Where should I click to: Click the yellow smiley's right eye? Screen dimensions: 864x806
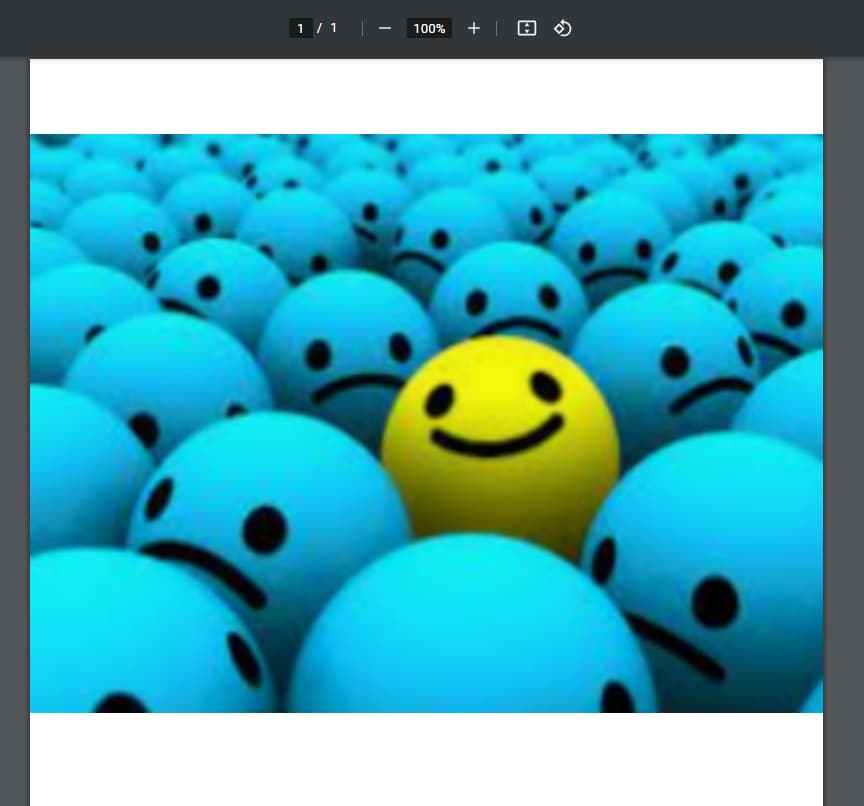(546, 387)
